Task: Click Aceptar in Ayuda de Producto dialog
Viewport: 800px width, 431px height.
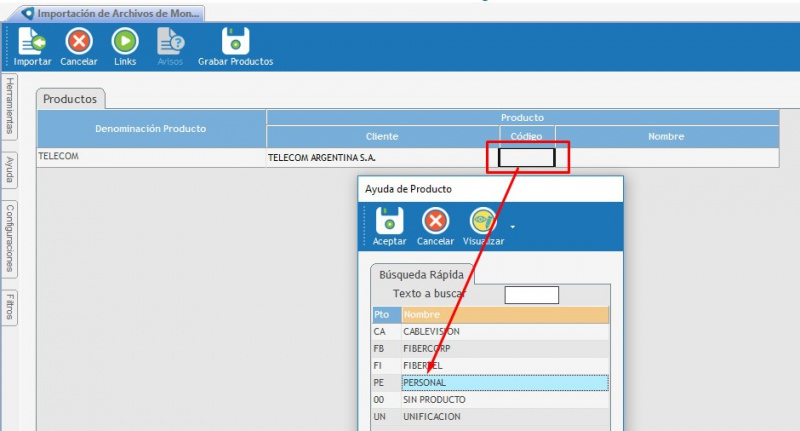Action: click(x=389, y=221)
